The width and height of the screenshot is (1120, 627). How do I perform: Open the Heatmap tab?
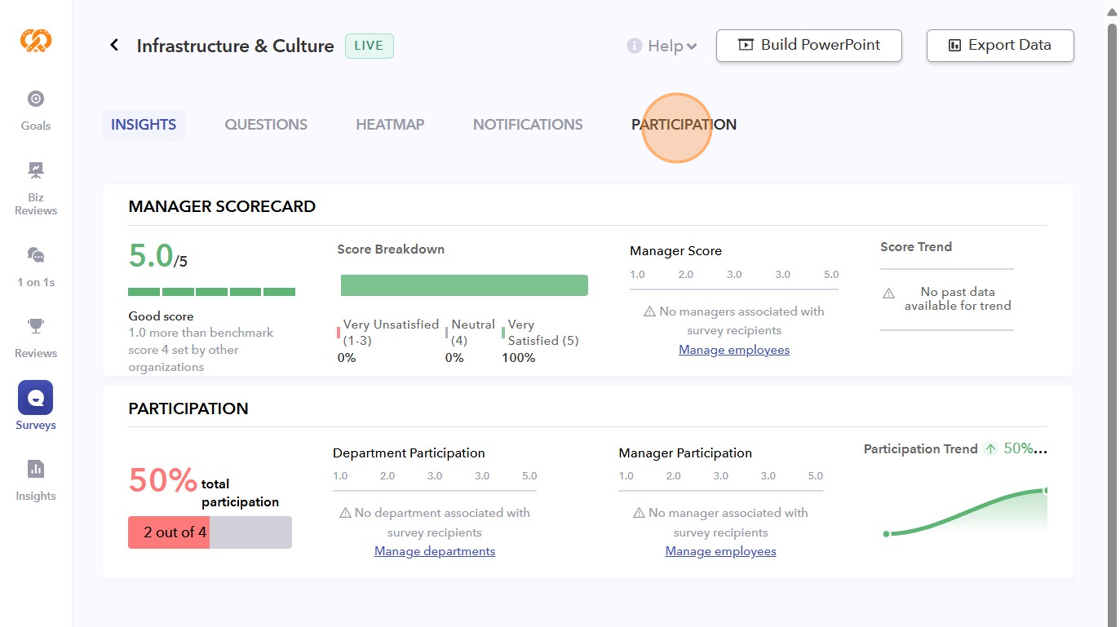coord(390,125)
